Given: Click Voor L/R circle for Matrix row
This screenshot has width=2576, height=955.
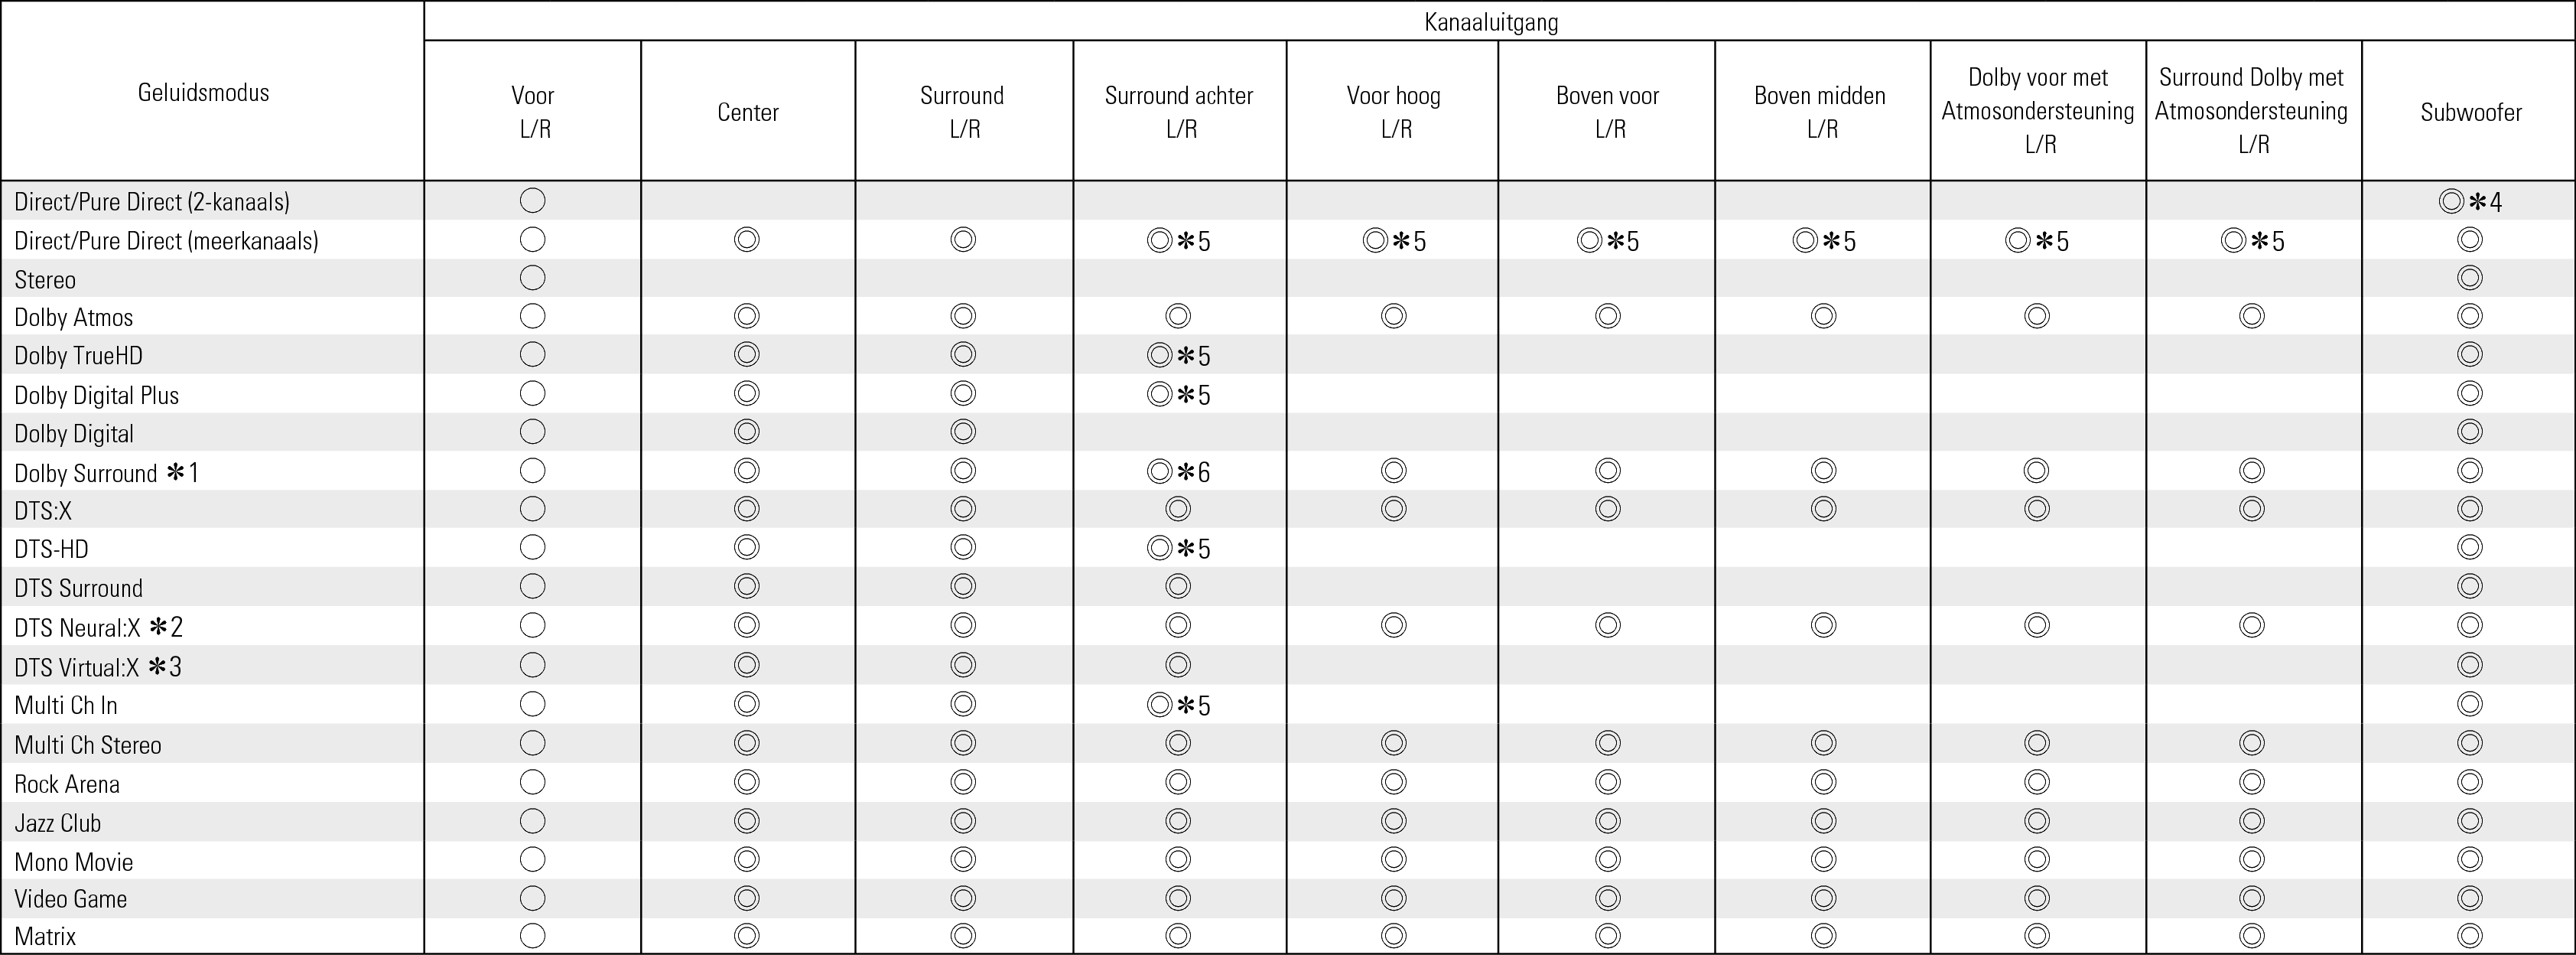Looking at the screenshot, I should 533,936.
